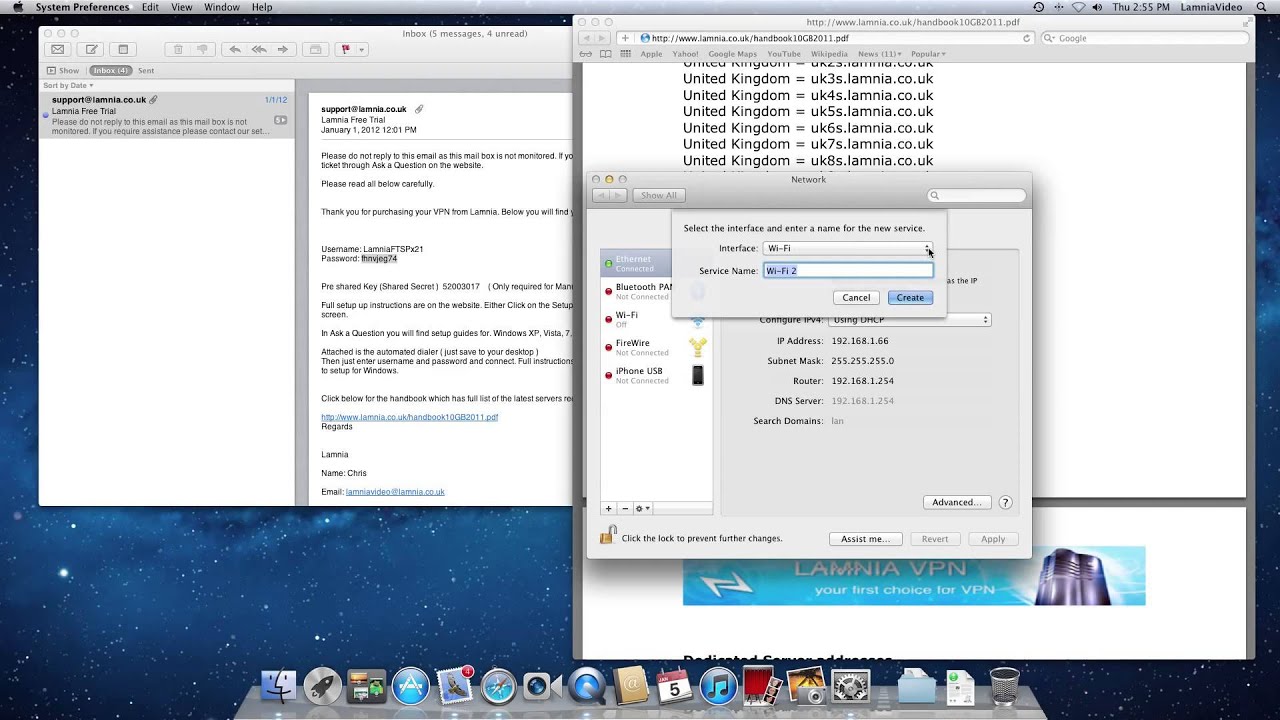Viewport: 1280px width, 720px height.
Task: Expand the Popular bookmarks folder
Action: (x=928, y=54)
